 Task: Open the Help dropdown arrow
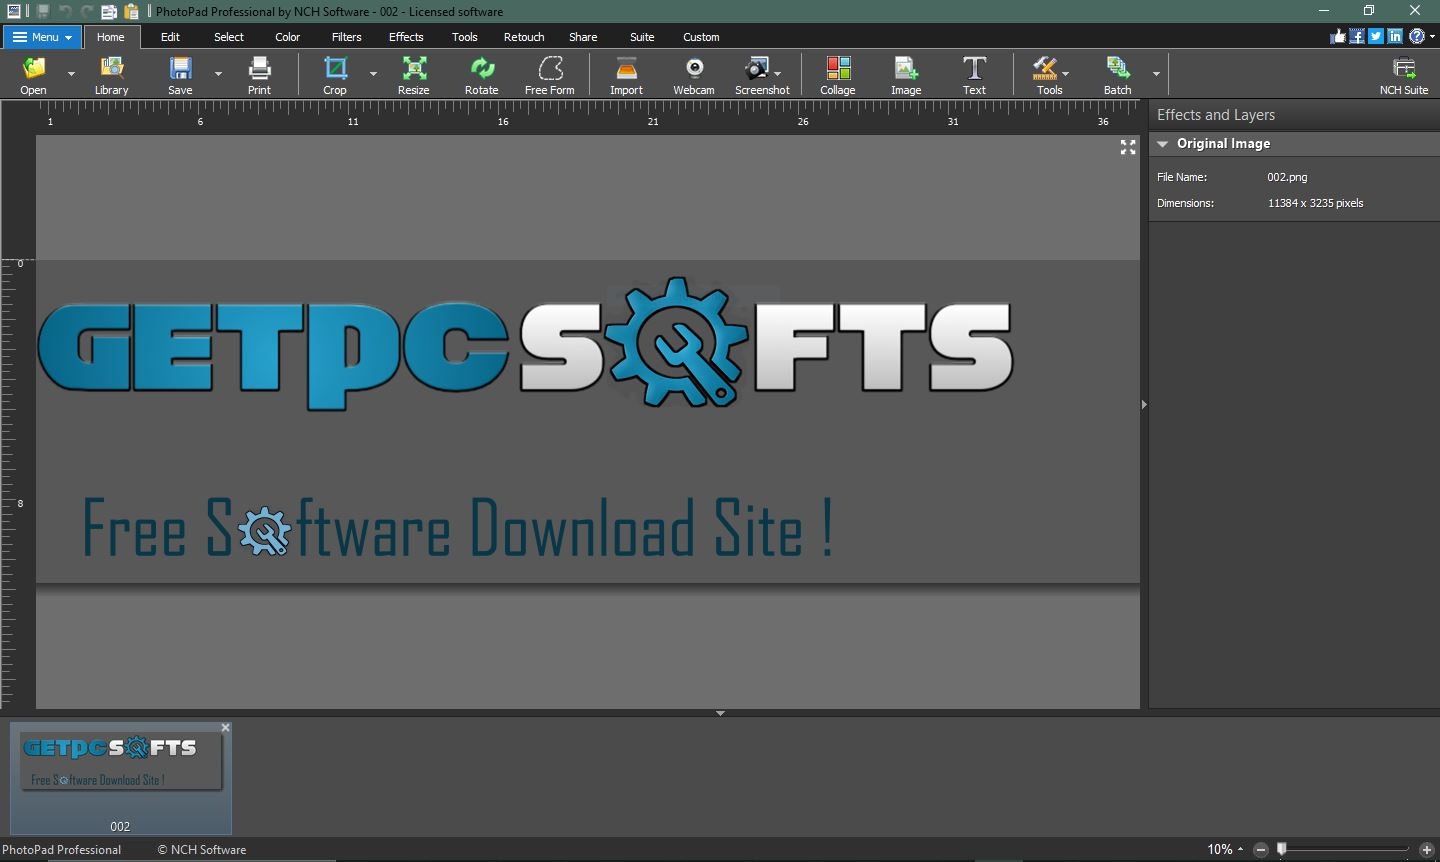[1432, 37]
